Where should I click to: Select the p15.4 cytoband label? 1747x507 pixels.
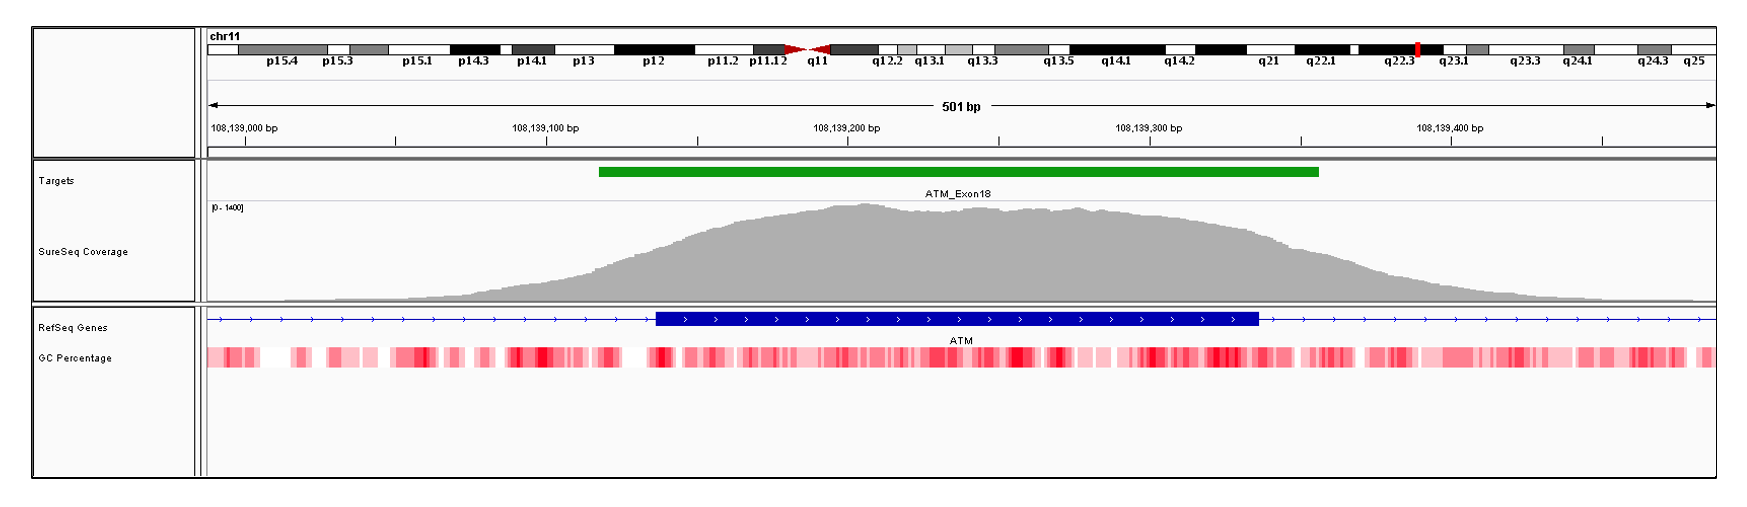pos(282,61)
